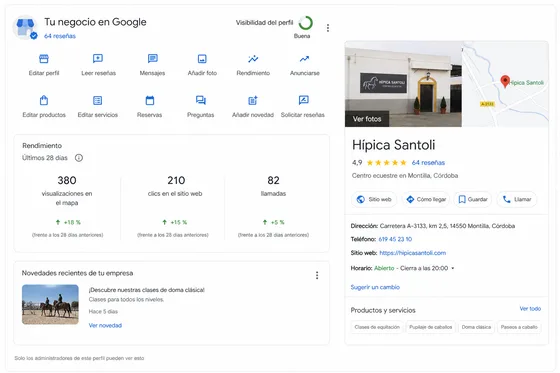Viewport: 560px width, 373px height.
Task: Click the map thumbnail of Hípica Santoli
Action: coord(505,84)
